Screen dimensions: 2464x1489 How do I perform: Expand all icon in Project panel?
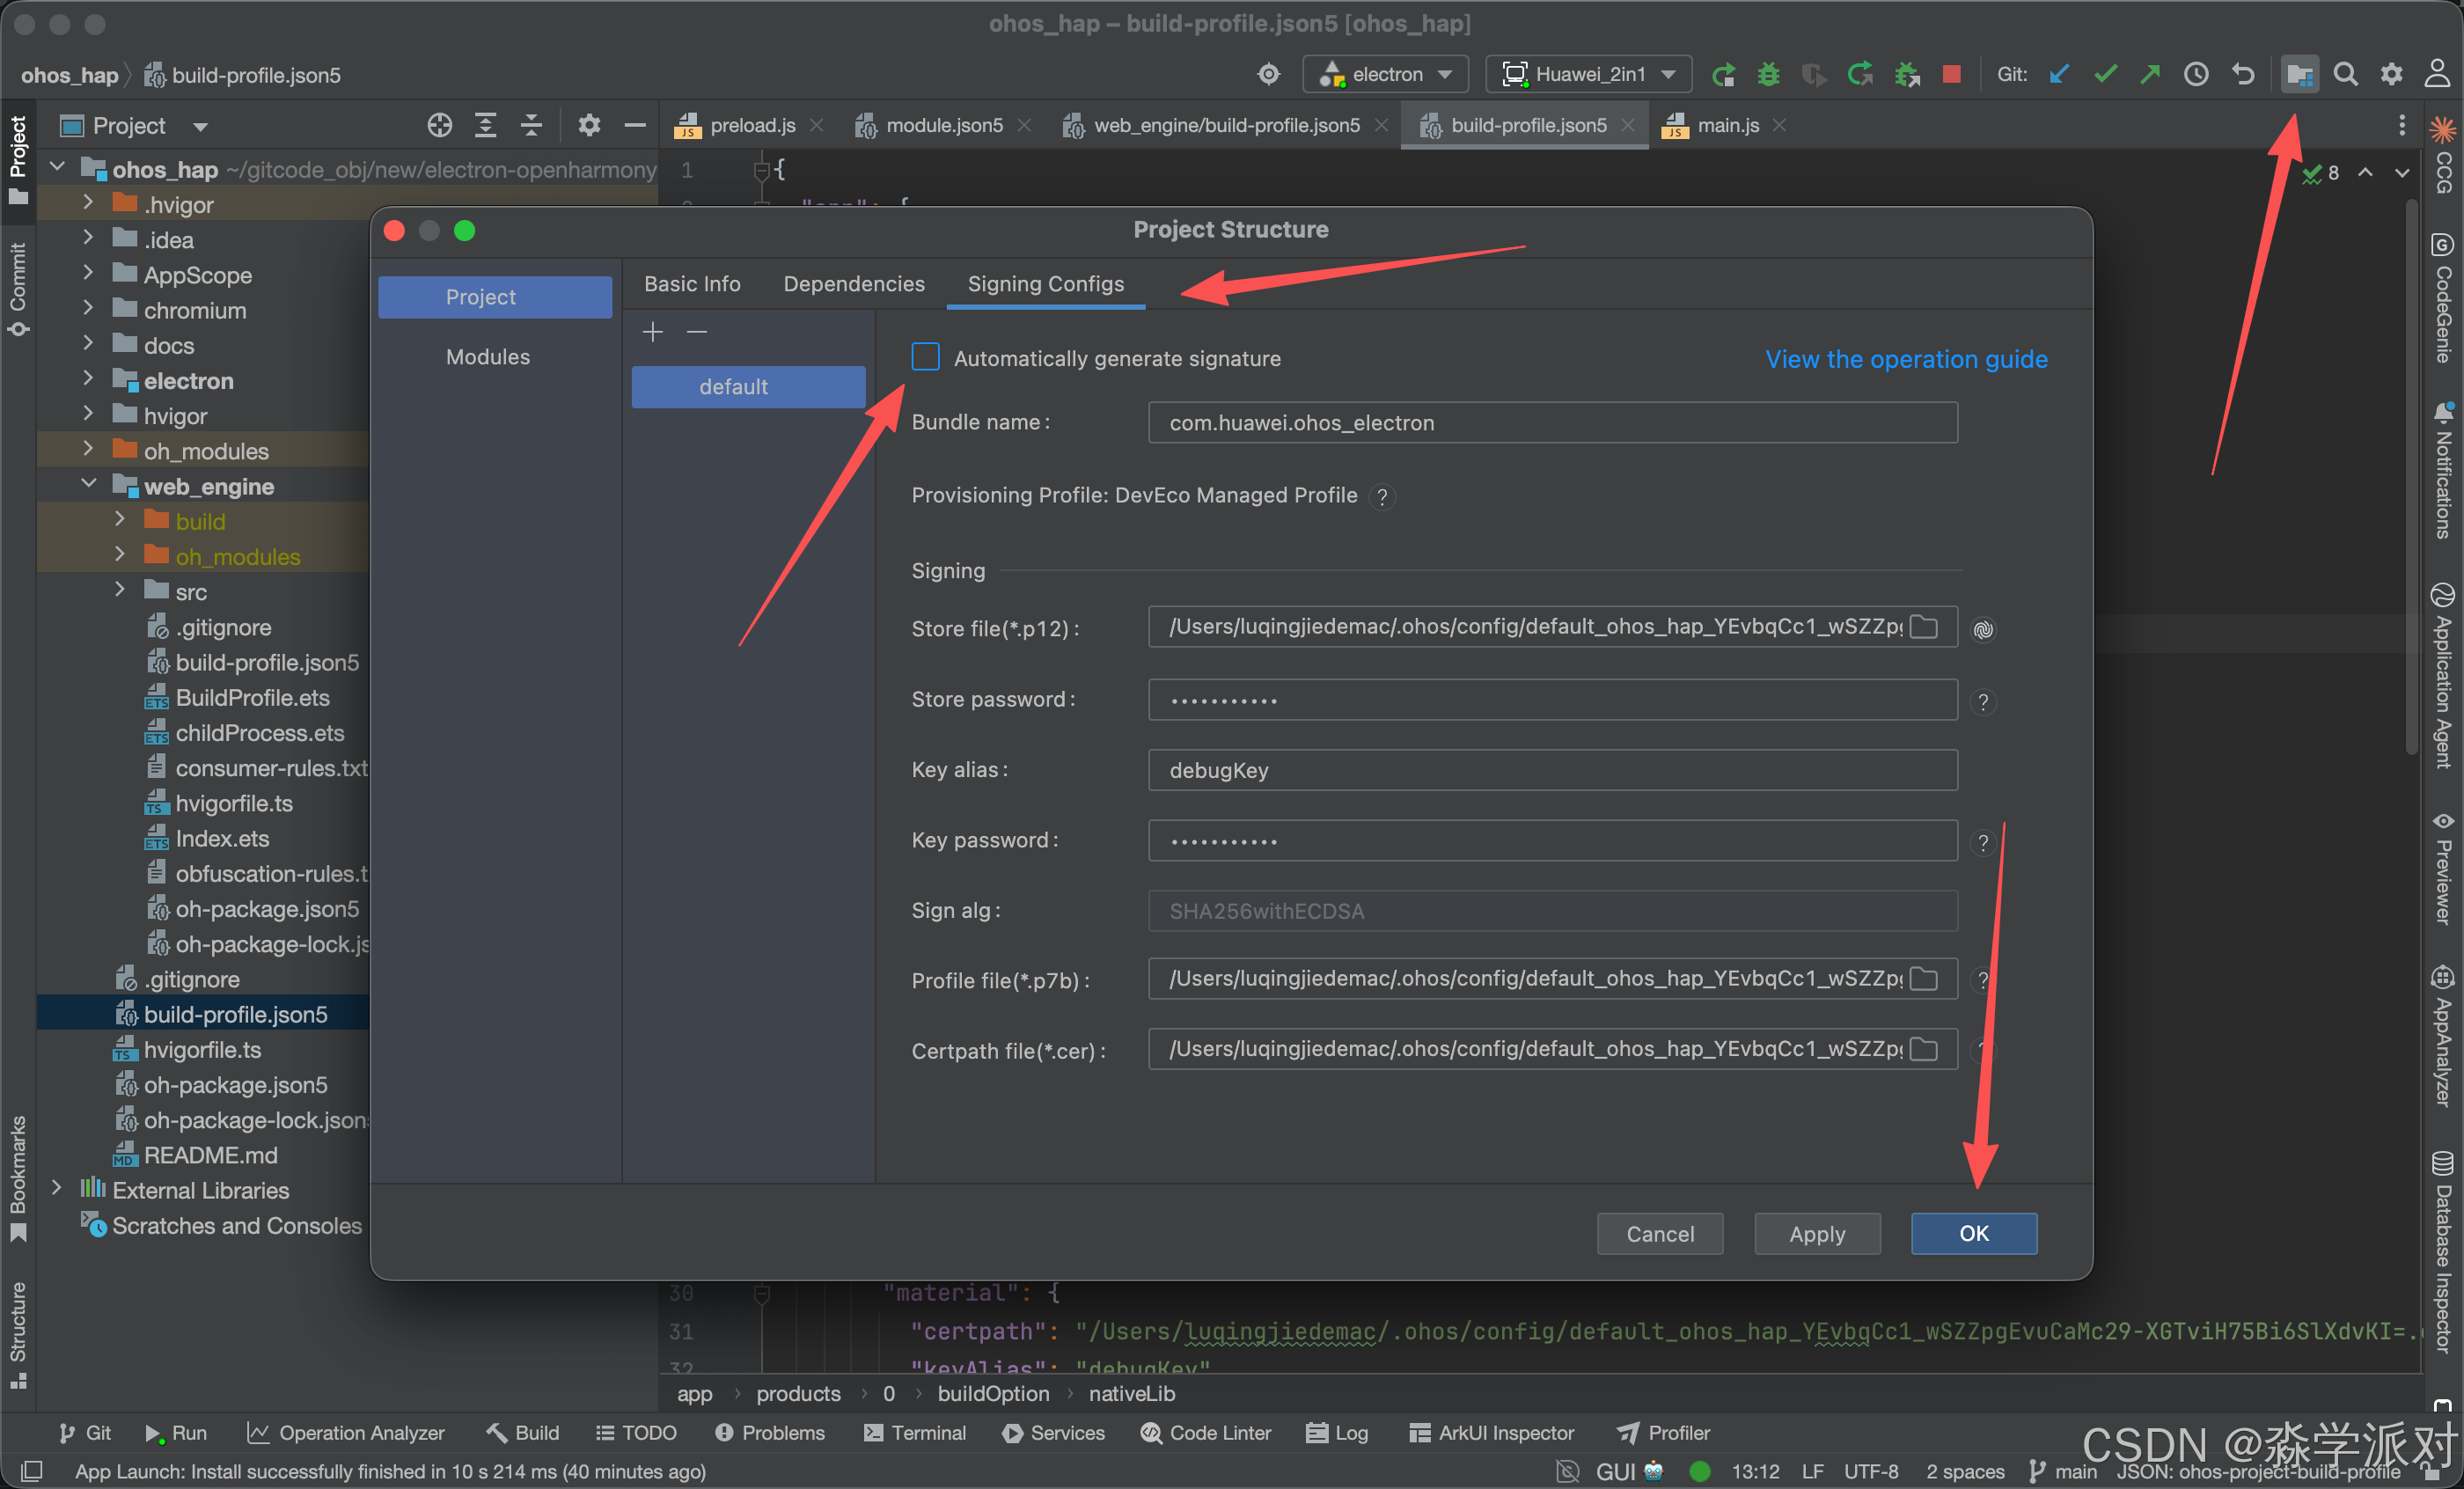coord(485,125)
